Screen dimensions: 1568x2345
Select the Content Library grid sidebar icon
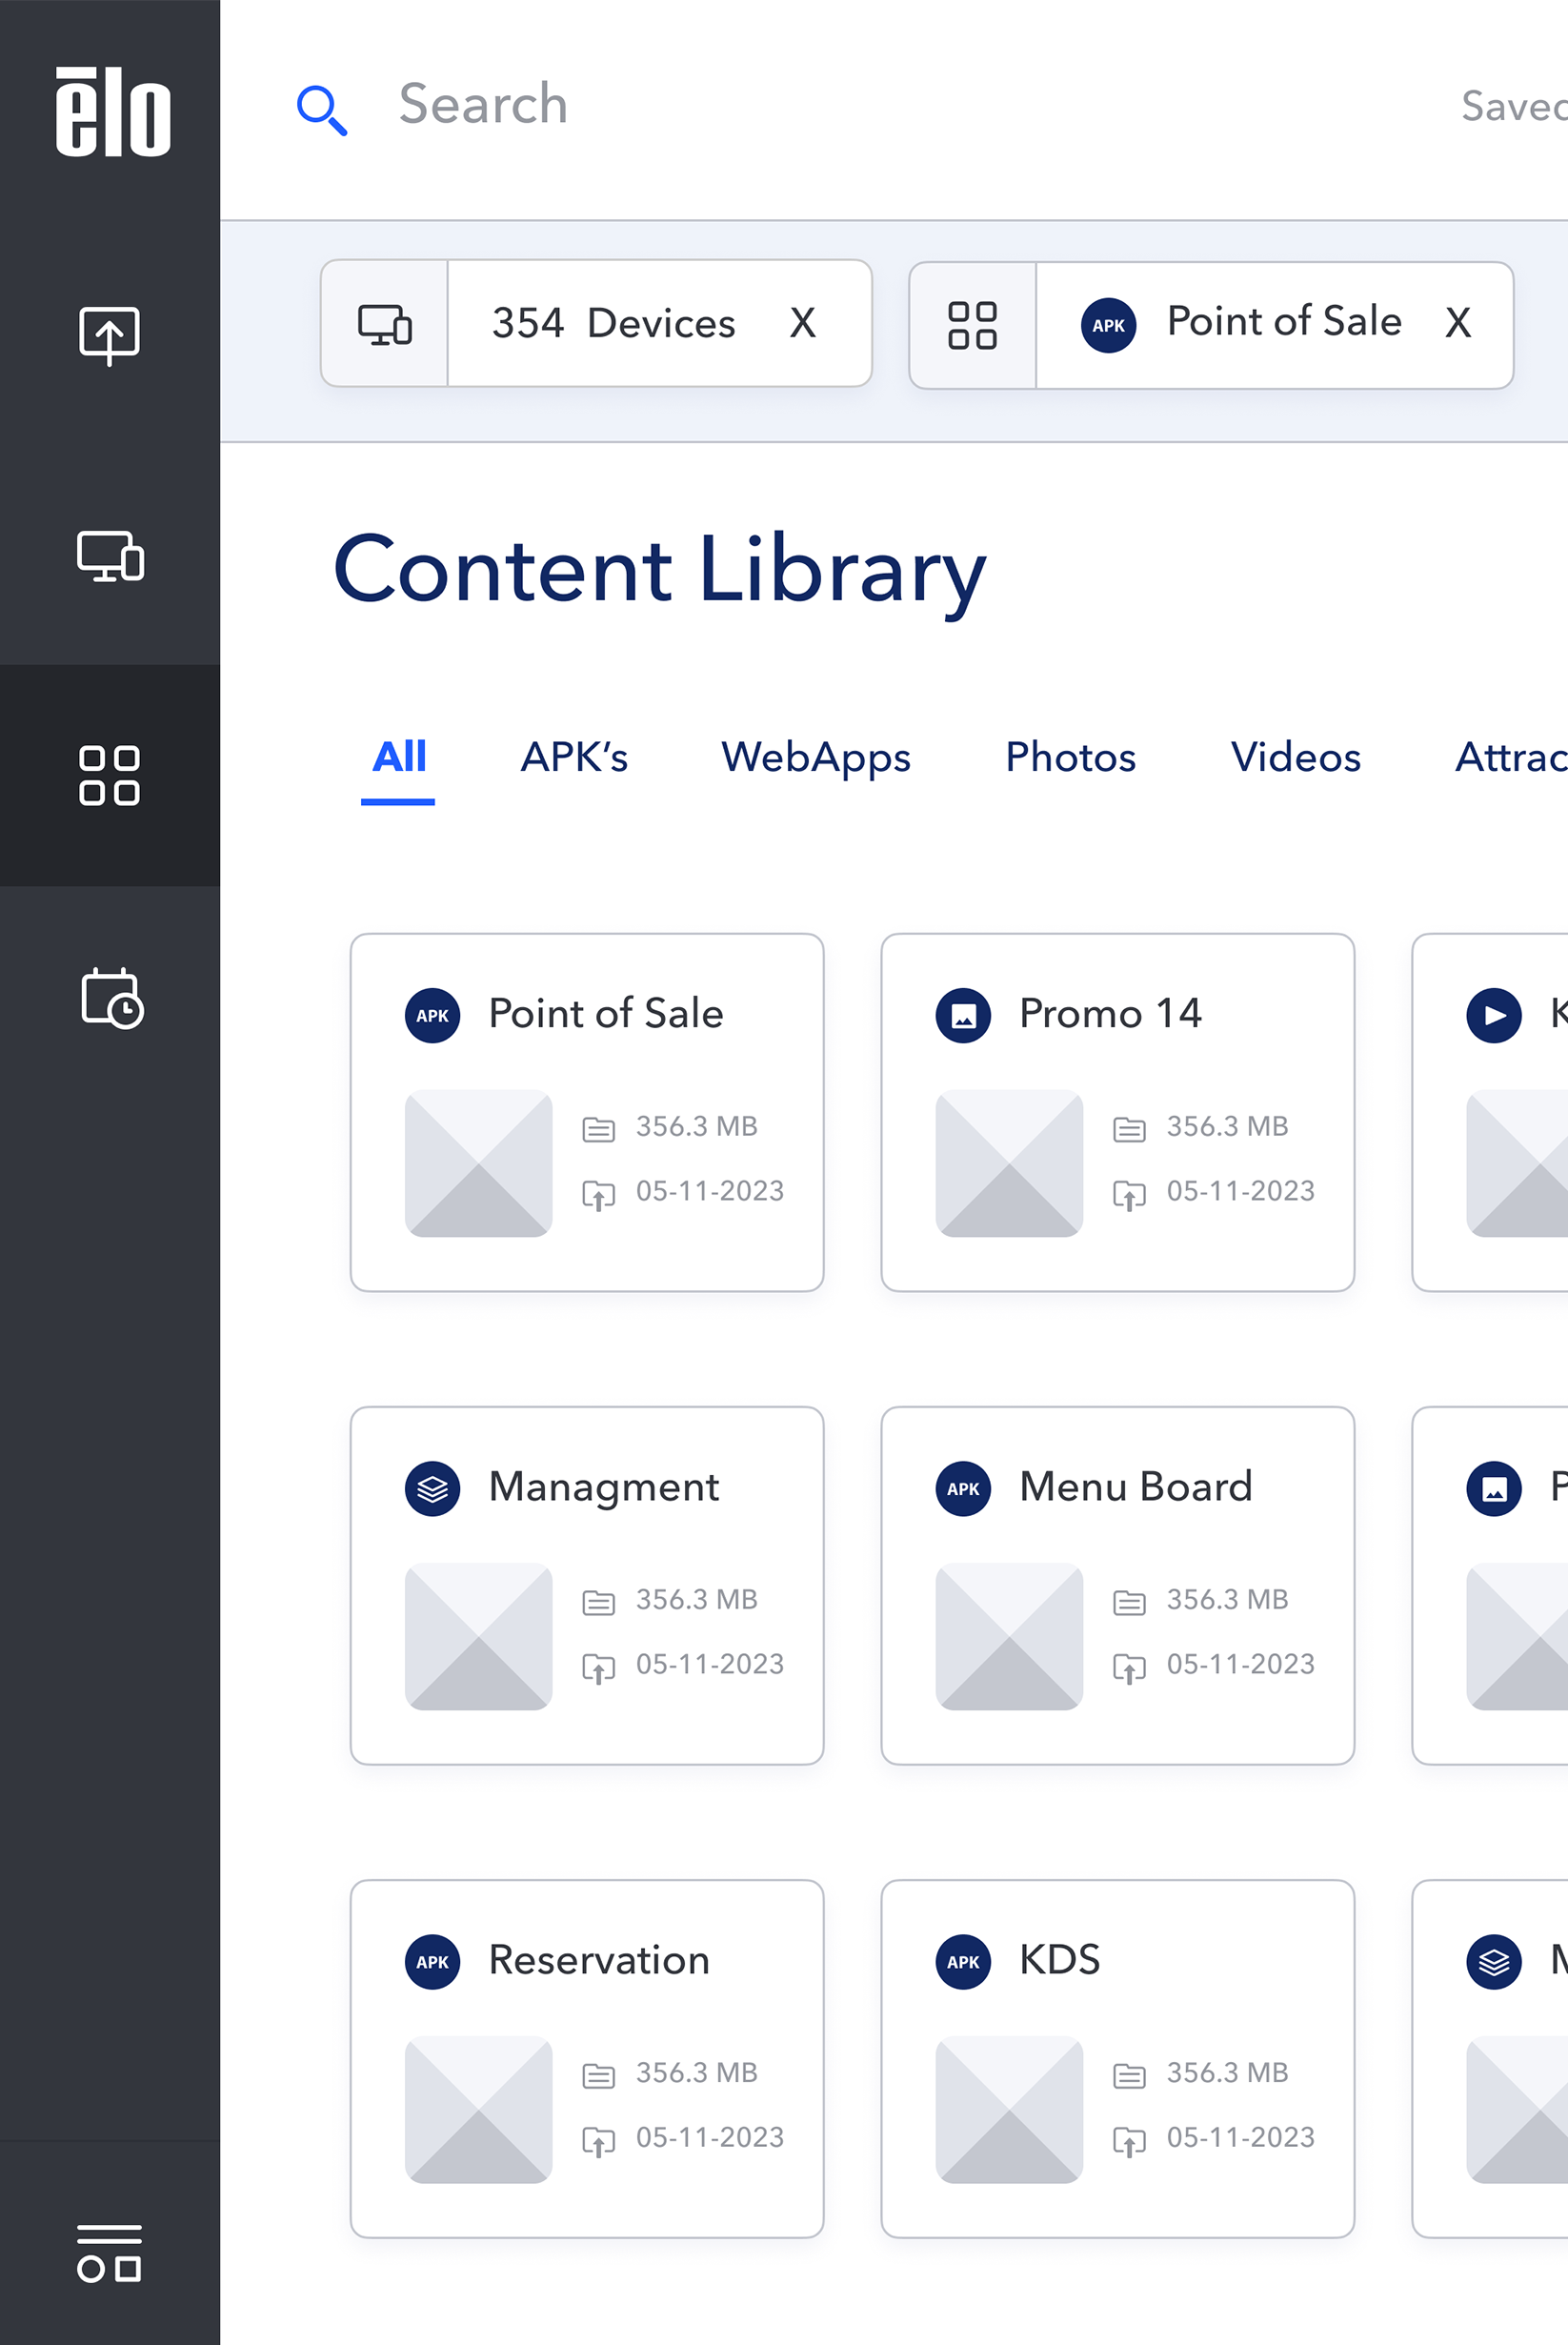click(x=110, y=775)
